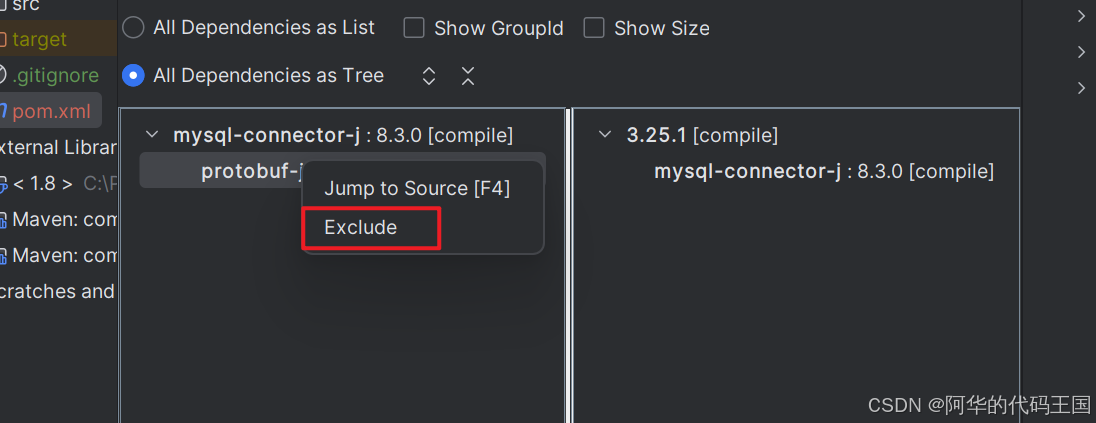Tick the Show Size checkbox

pyautogui.click(x=594, y=28)
